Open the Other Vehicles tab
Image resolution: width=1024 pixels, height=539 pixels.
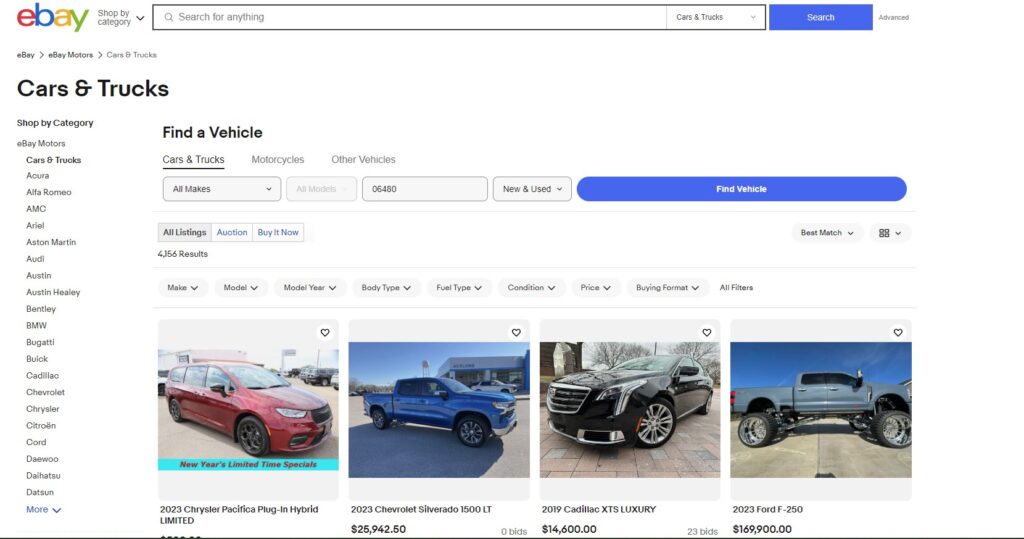[x=363, y=160]
